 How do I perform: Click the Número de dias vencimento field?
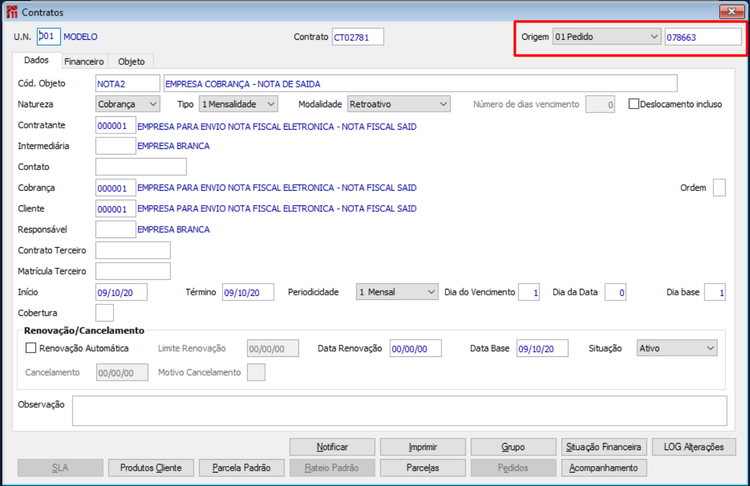coord(600,104)
